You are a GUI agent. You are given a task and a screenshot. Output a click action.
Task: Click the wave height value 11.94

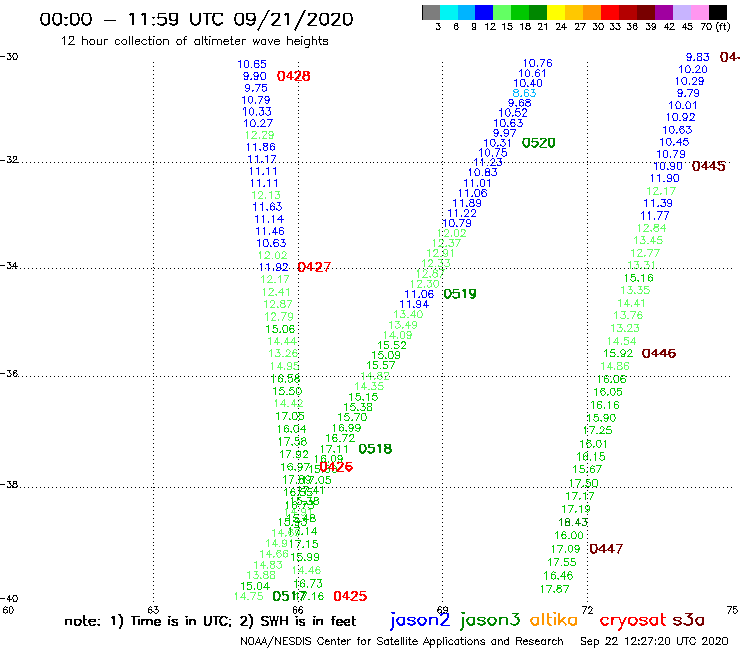click(414, 304)
